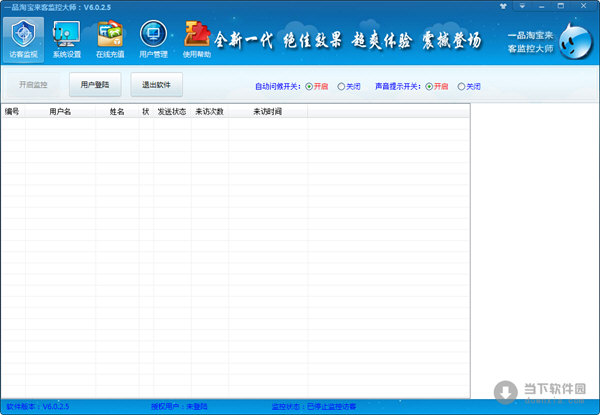Viewport: 600px width, 415px height.
Task: Click the disabled 开启监控 button
Action: [x=33, y=85]
